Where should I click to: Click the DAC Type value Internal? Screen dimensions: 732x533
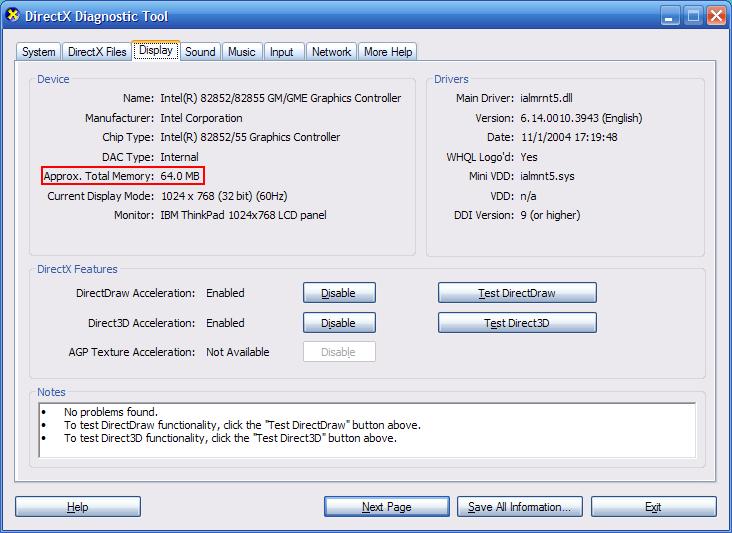point(179,157)
